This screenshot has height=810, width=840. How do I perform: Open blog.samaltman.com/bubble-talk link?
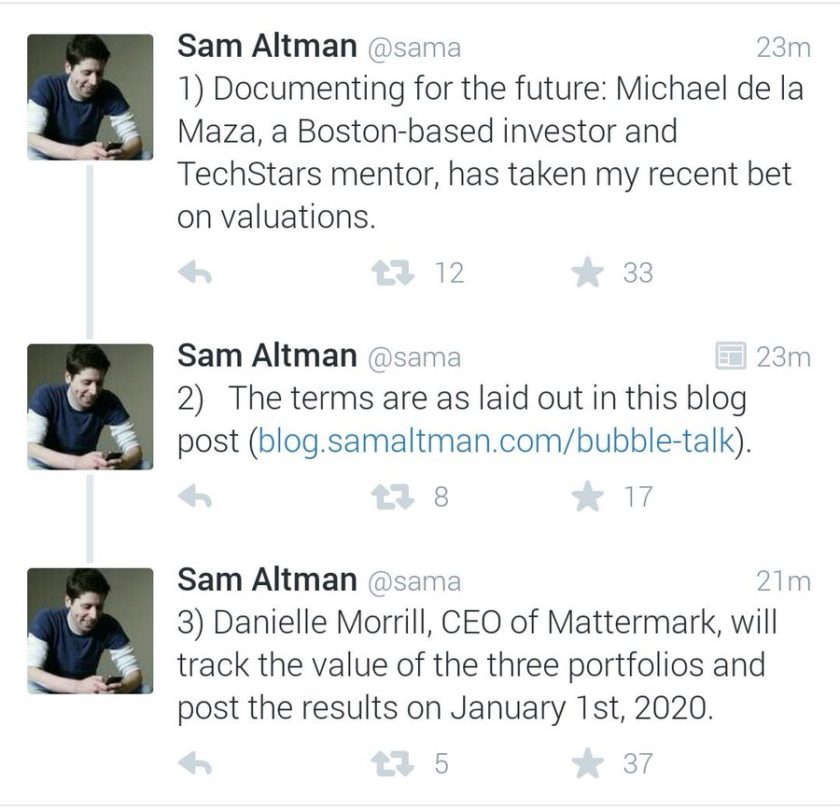(496, 441)
